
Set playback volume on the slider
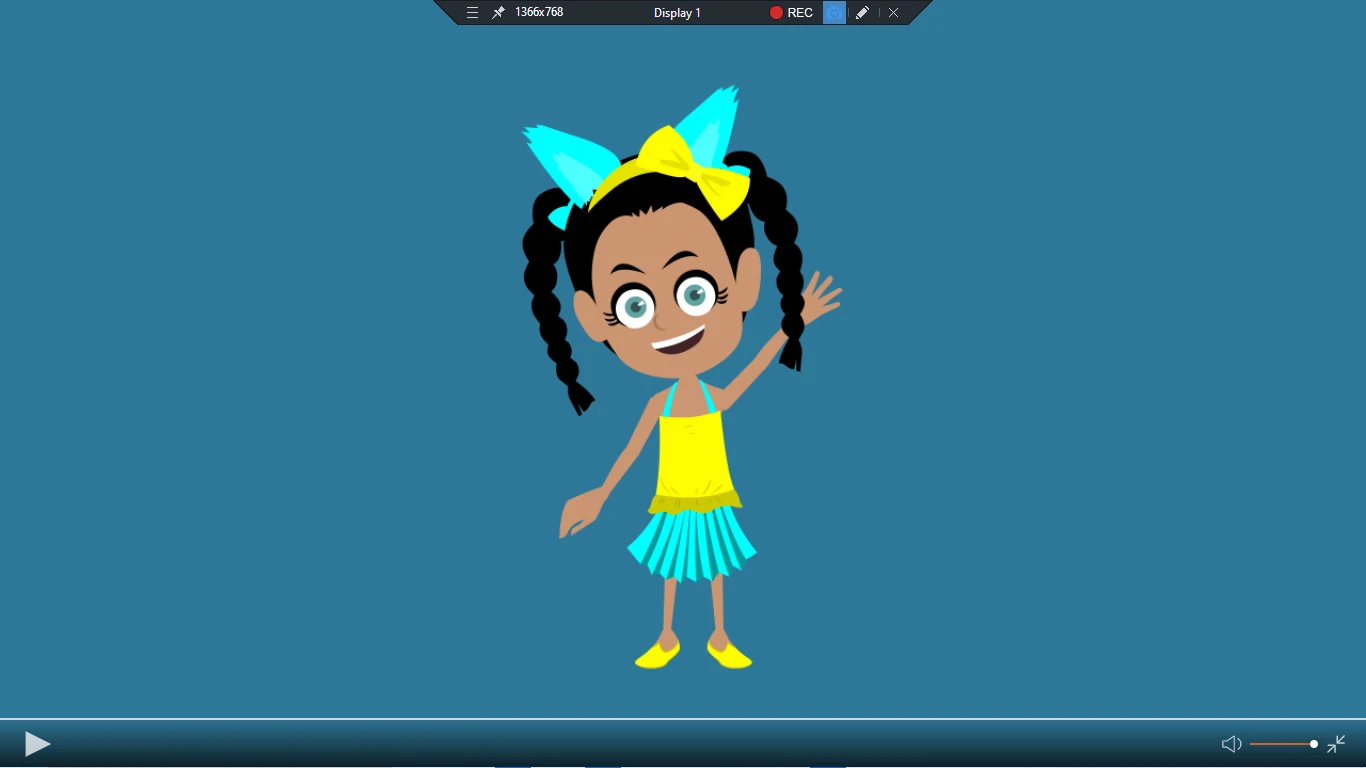[1282, 744]
